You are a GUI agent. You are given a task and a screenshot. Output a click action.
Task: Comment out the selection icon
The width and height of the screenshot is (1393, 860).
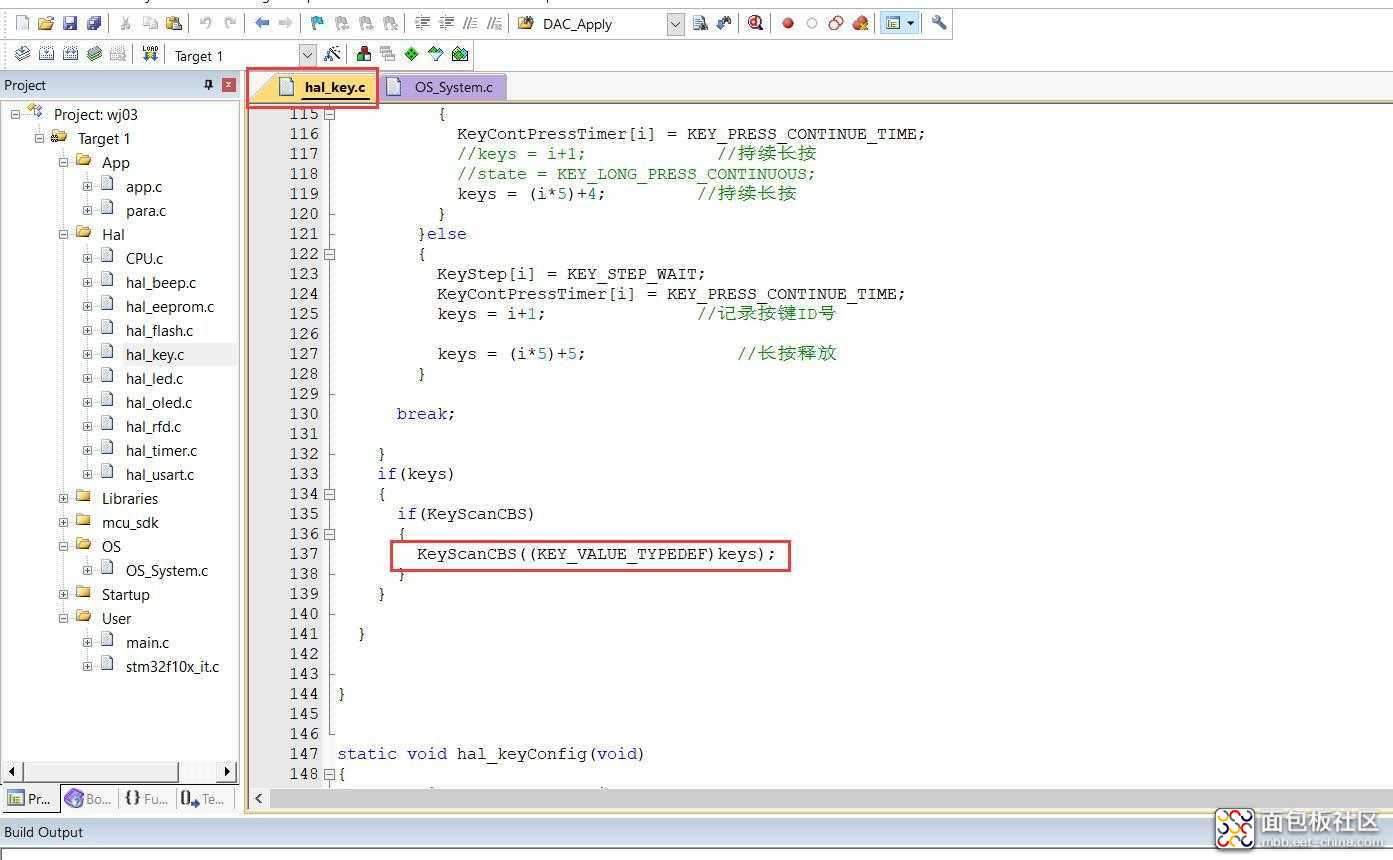470,23
